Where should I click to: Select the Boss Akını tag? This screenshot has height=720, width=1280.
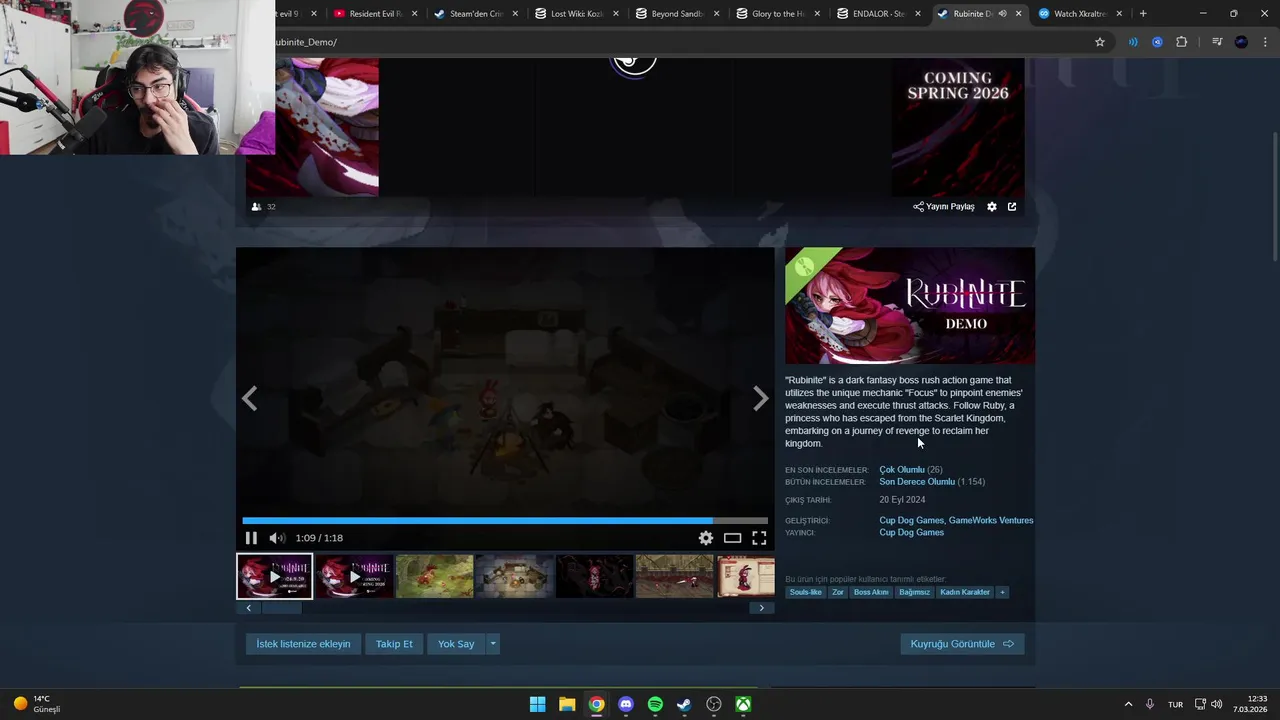(x=871, y=592)
